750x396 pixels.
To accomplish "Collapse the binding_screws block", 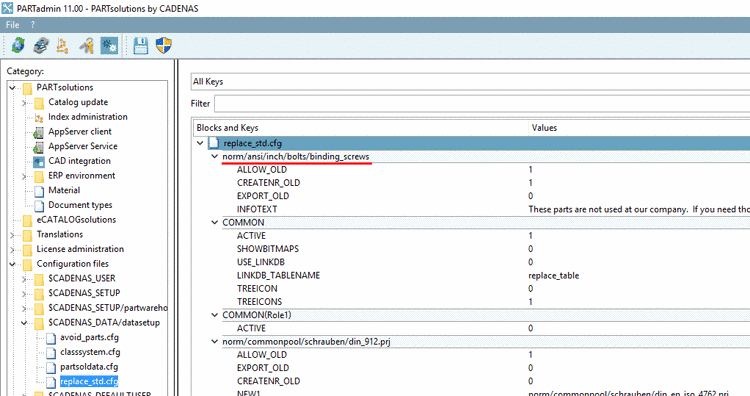I will pos(215,156).
